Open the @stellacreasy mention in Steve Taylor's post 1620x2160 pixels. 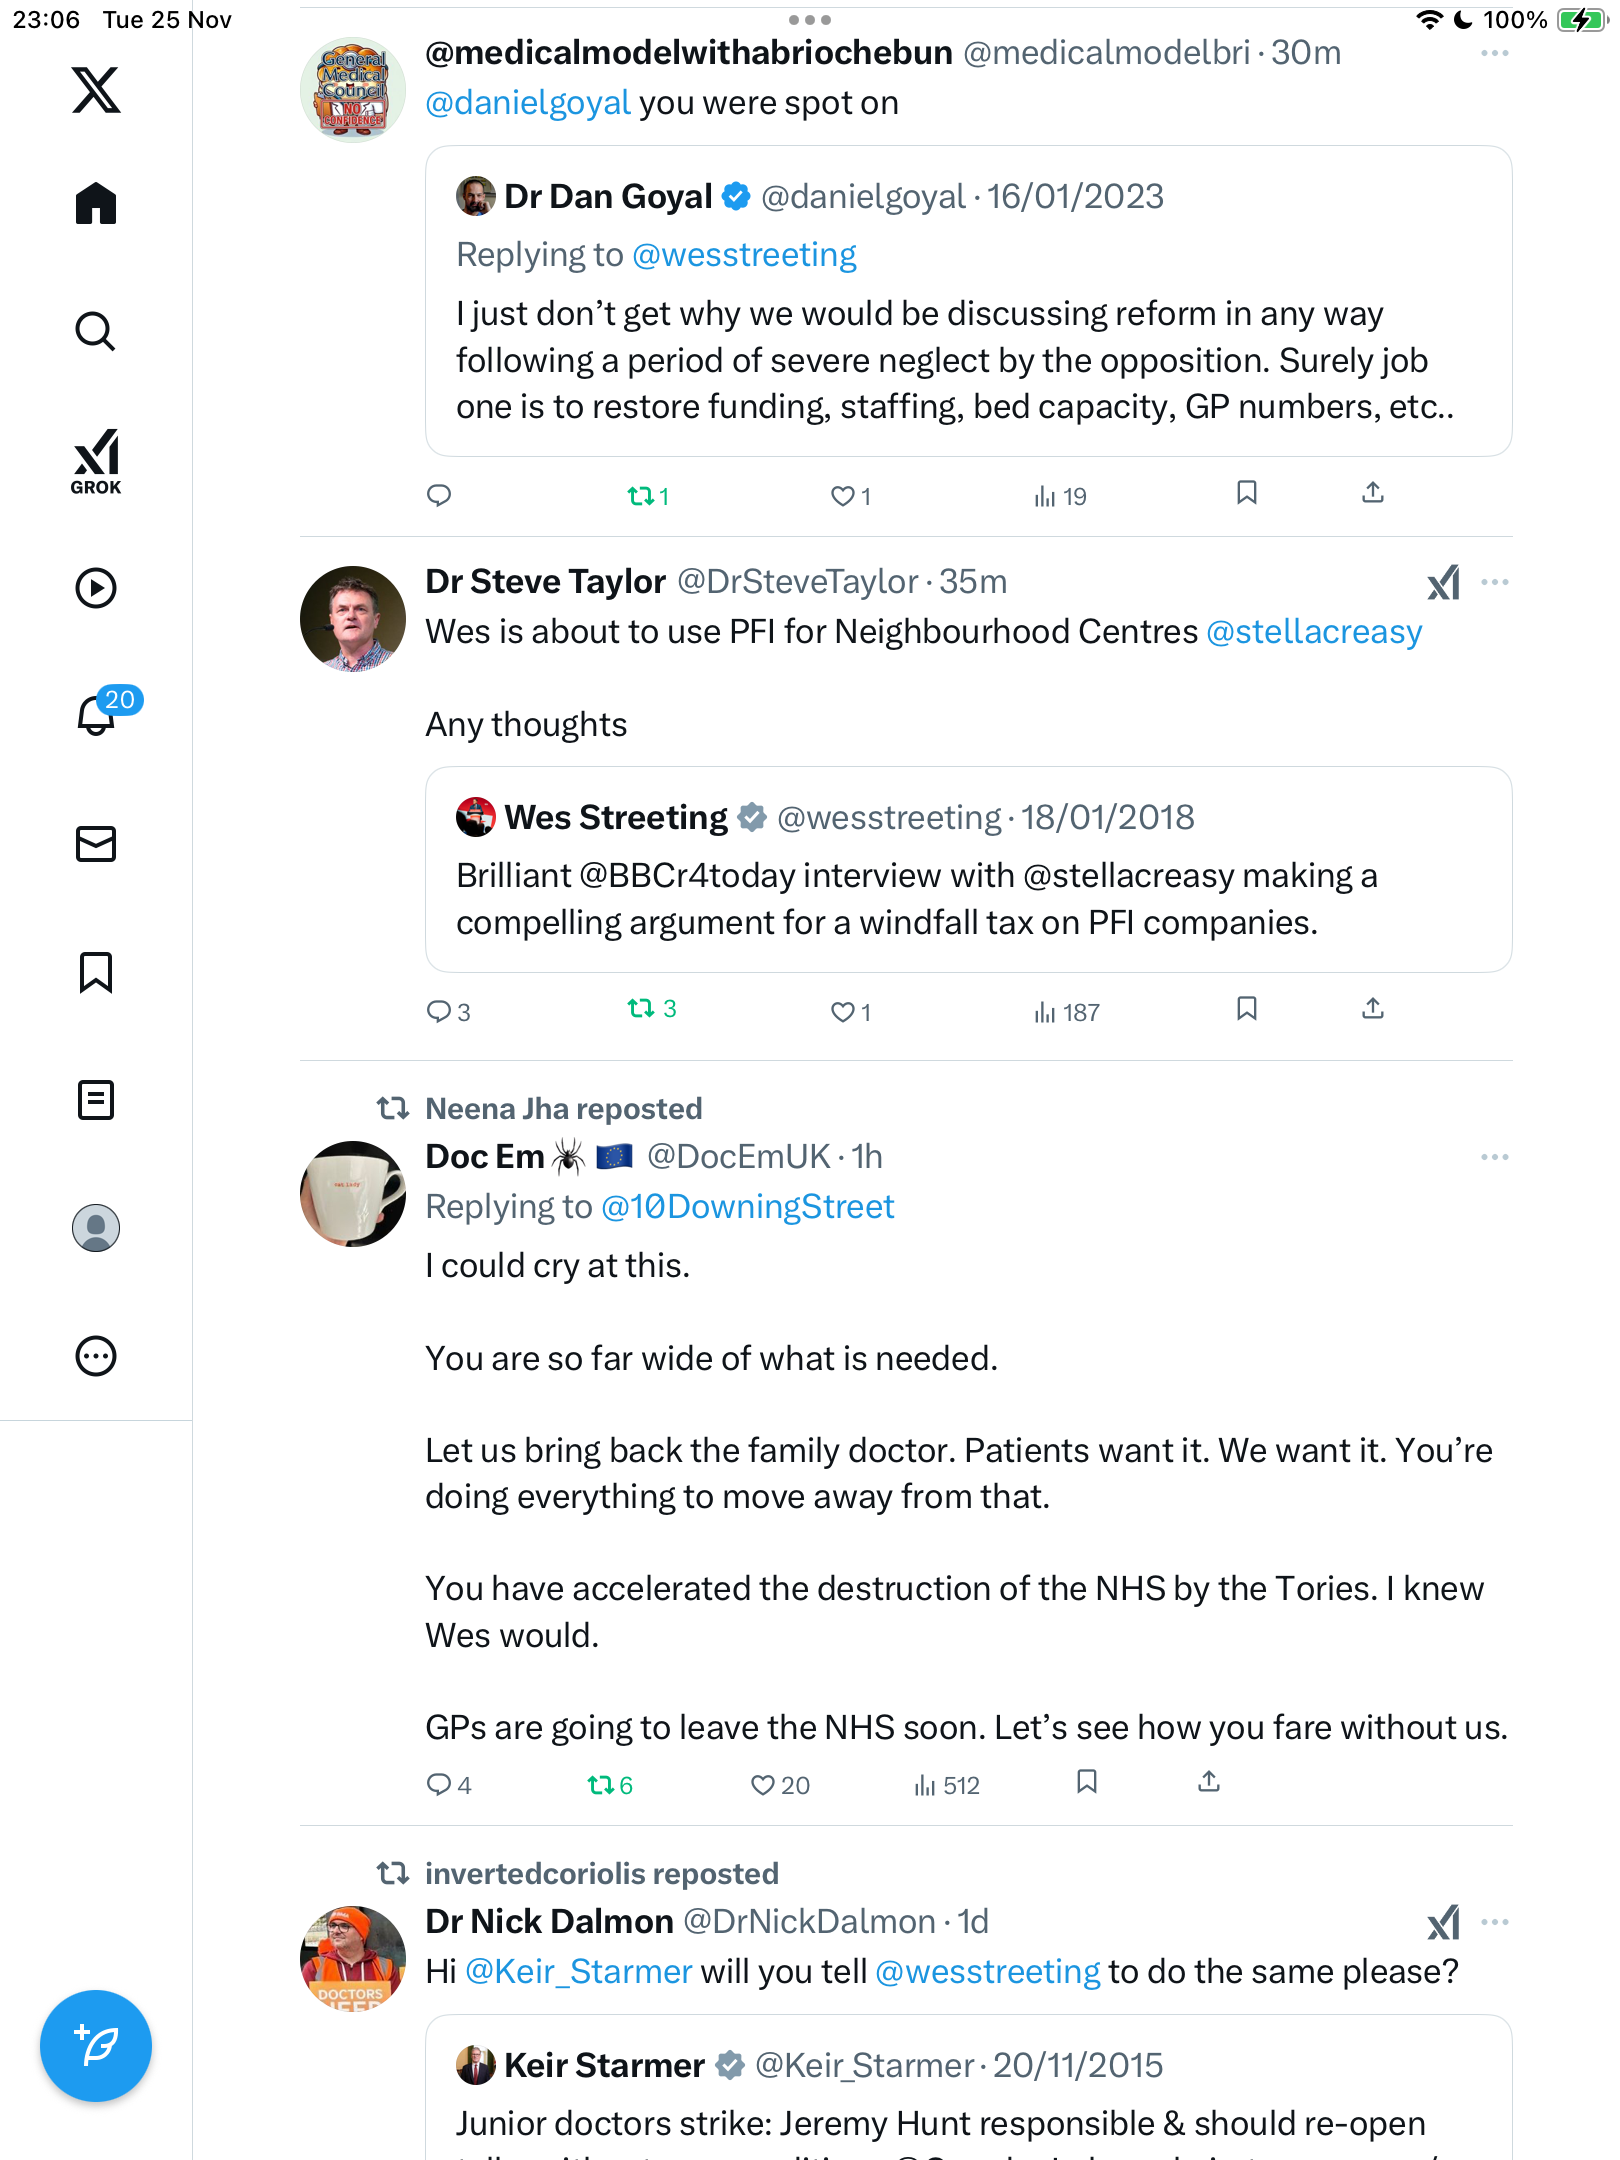[1314, 632]
